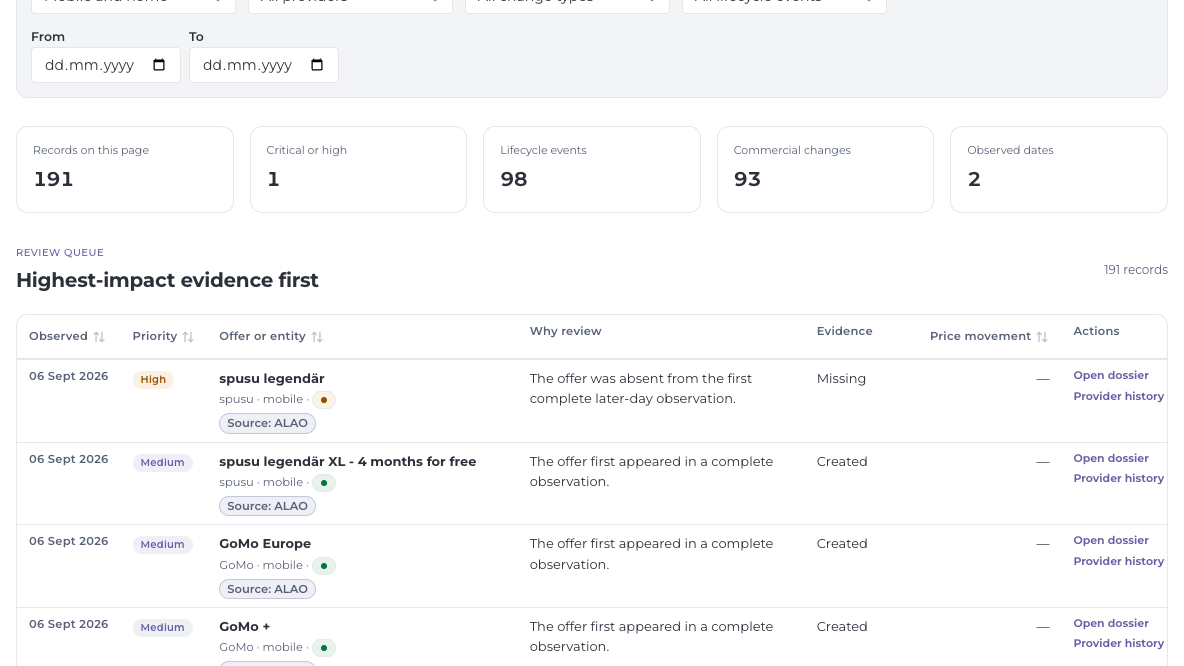Viewport: 1184px width, 666px height.
Task: Click the 'Evidence' column header
Action: 844,331
